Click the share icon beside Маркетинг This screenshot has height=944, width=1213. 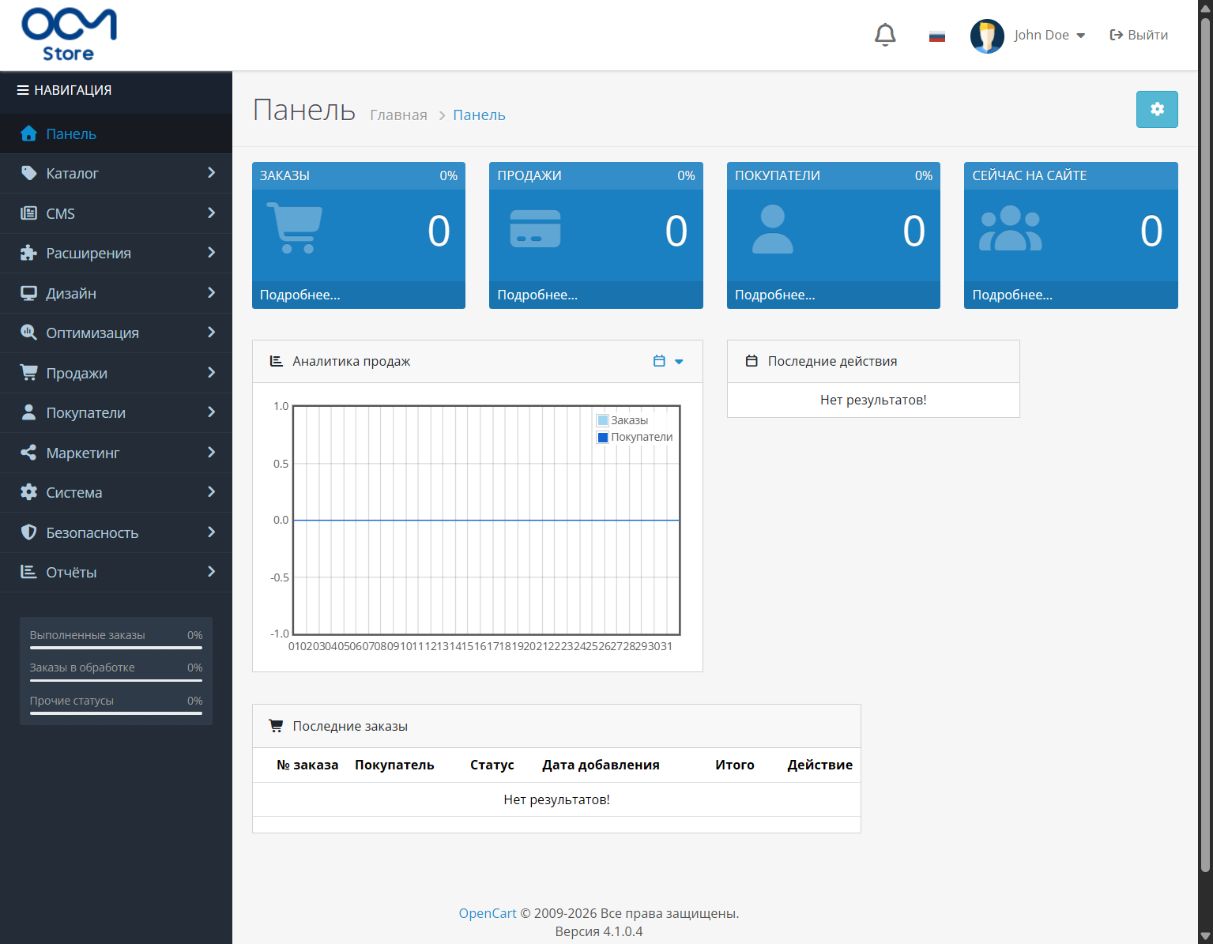[x=29, y=453]
